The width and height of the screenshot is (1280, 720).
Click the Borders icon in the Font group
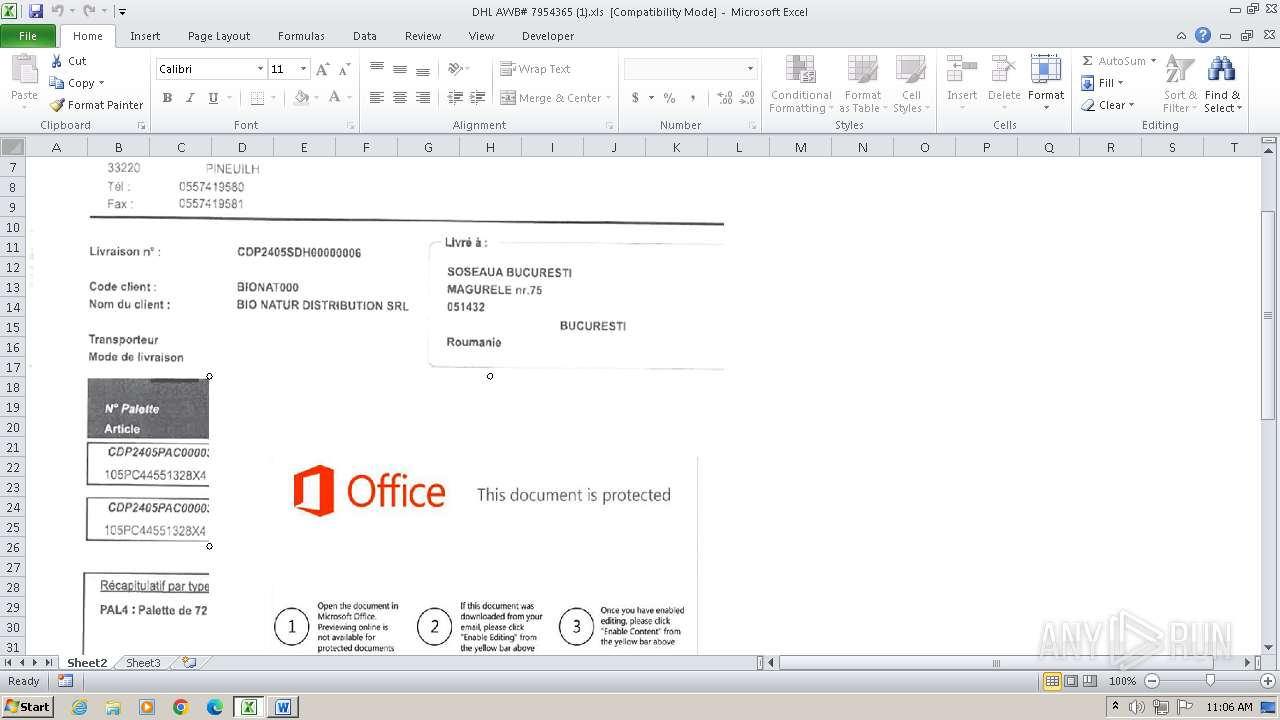coord(257,98)
